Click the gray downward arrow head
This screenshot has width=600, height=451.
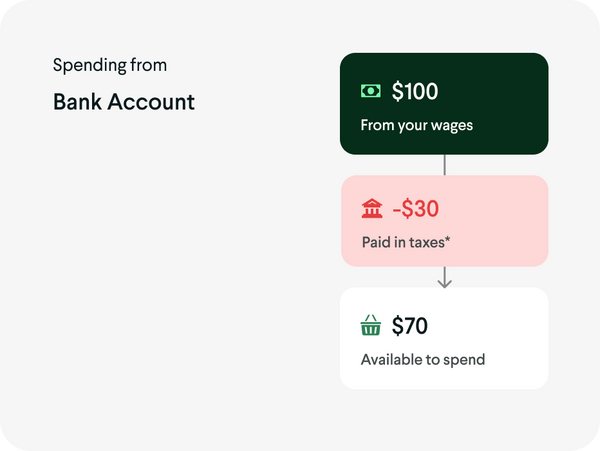coord(445,282)
